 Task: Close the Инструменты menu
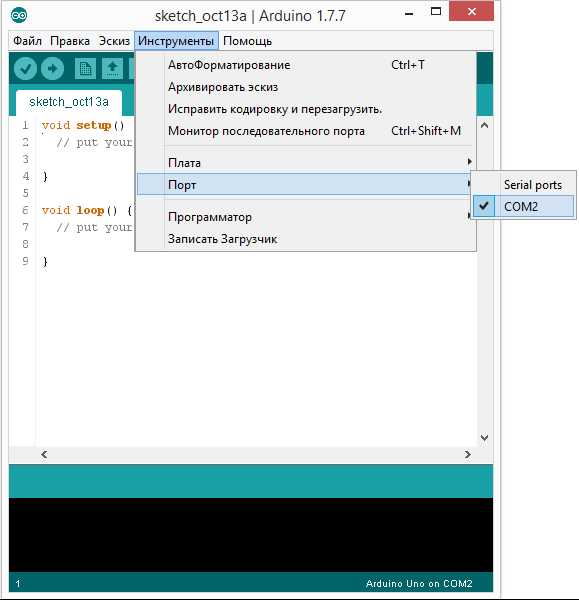(176, 41)
